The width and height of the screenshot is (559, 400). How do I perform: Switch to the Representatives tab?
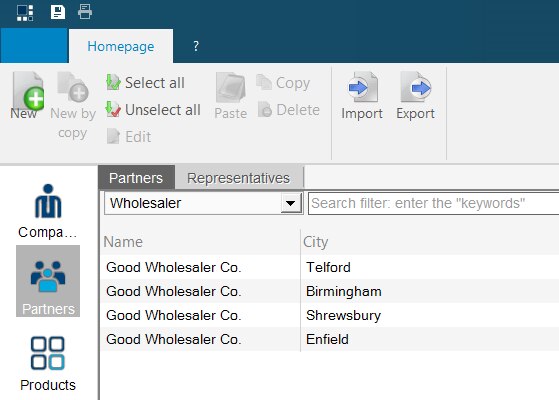point(238,178)
